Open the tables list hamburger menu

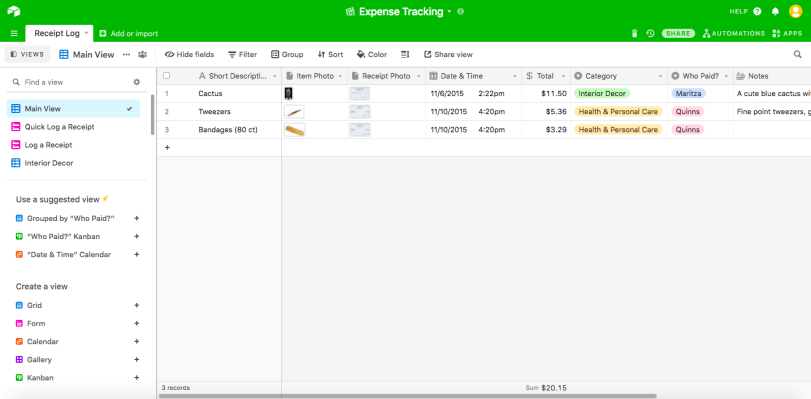tap(14, 34)
